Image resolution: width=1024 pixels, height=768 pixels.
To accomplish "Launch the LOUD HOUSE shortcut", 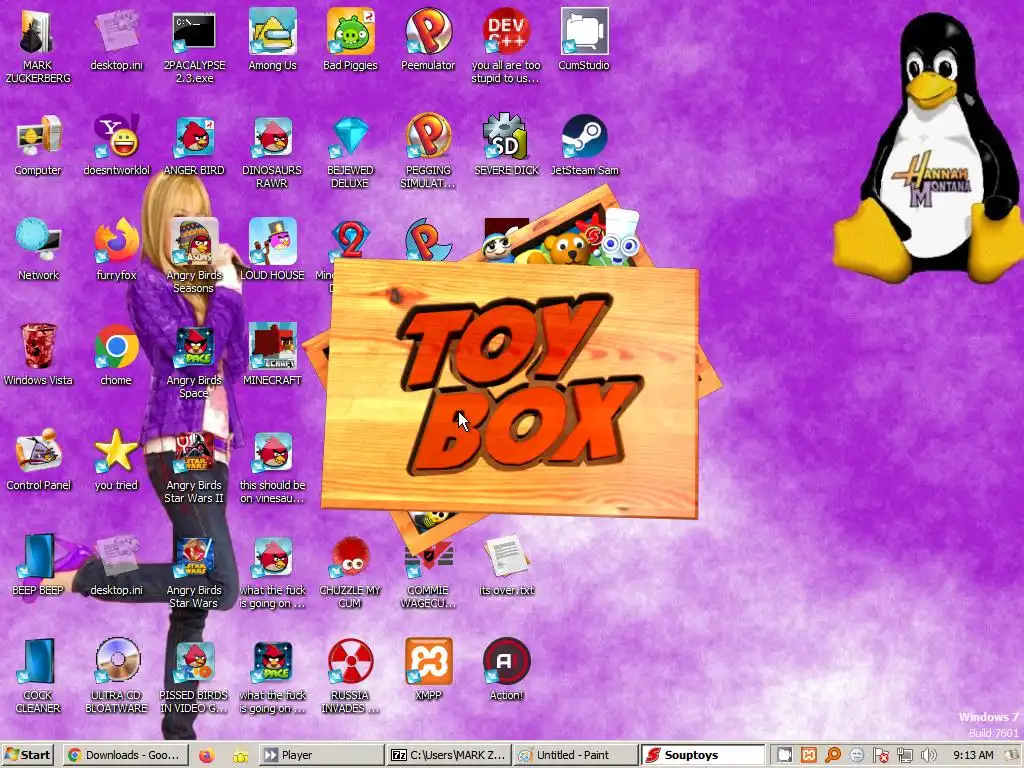I will (x=272, y=242).
